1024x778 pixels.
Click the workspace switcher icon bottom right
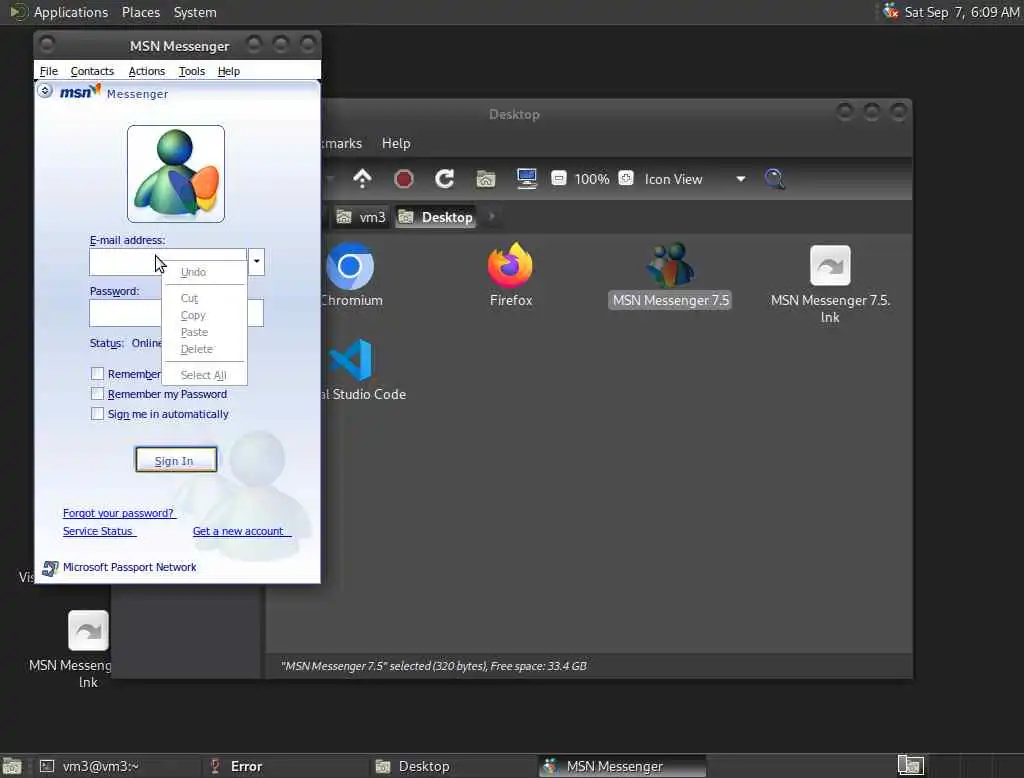(x=911, y=765)
